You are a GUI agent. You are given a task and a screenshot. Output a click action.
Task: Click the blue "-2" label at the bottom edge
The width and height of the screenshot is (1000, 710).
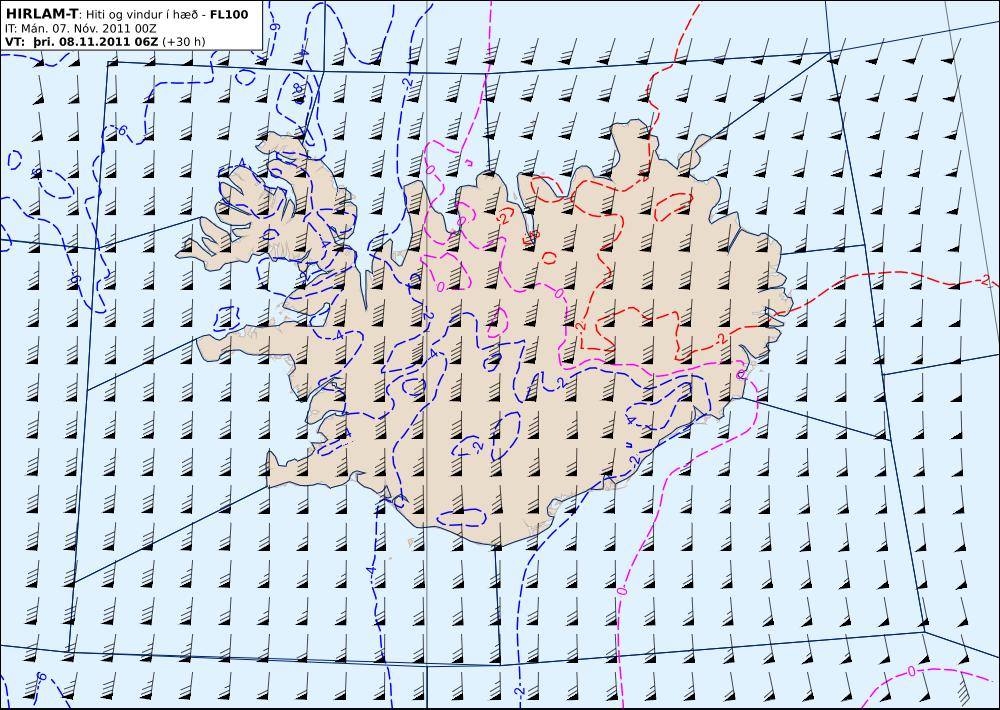519,692
